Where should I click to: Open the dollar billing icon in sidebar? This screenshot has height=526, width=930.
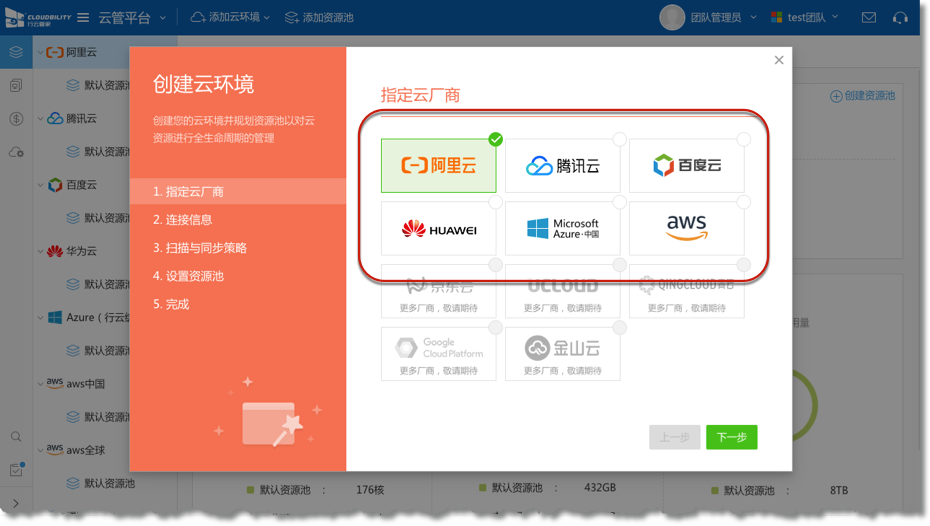pos(16,119)
